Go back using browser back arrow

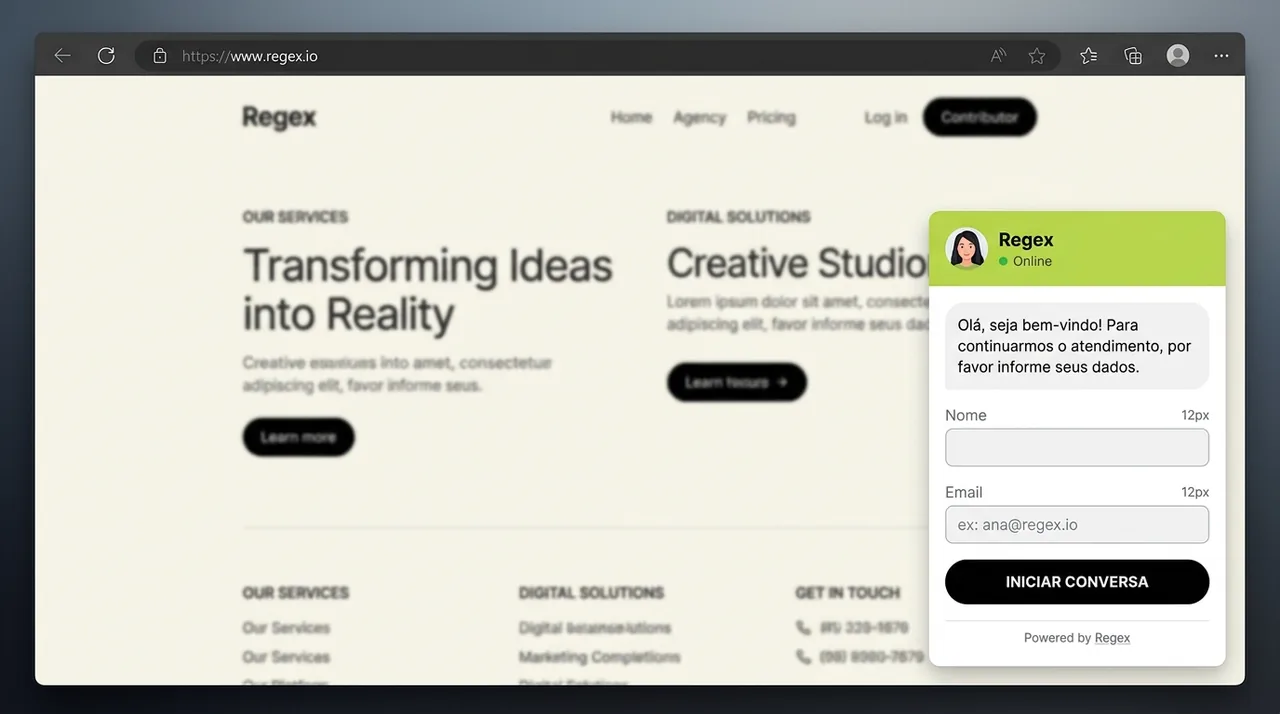62,56
